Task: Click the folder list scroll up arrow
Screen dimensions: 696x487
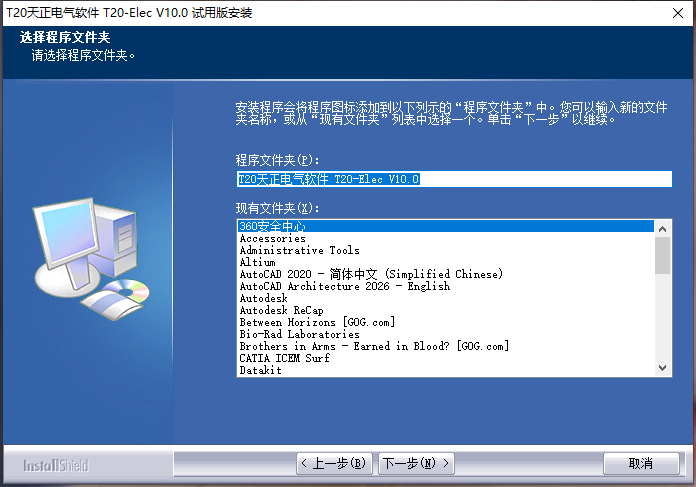Action: (663, 229)
